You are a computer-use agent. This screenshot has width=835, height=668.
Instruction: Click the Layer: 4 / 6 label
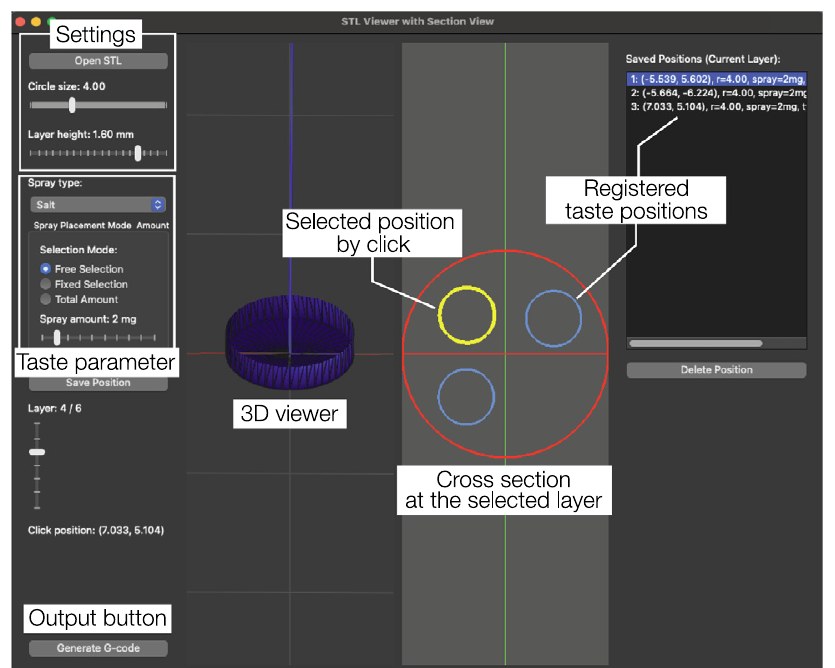(54, 409)
